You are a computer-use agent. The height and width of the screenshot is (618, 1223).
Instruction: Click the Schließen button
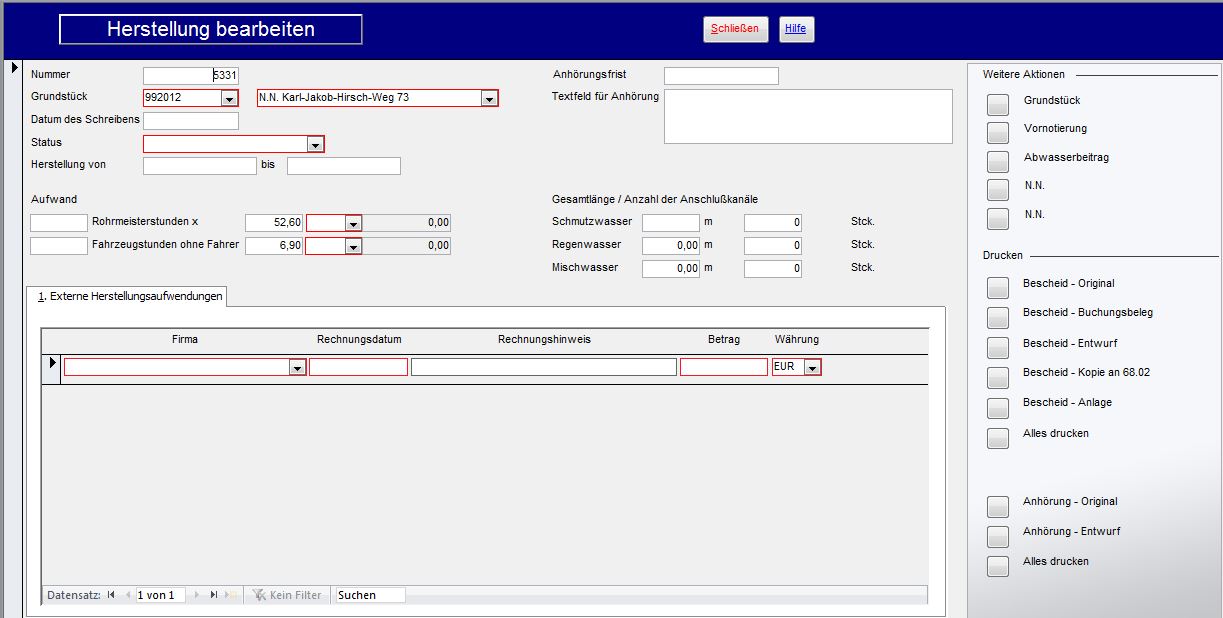(735, 29)
